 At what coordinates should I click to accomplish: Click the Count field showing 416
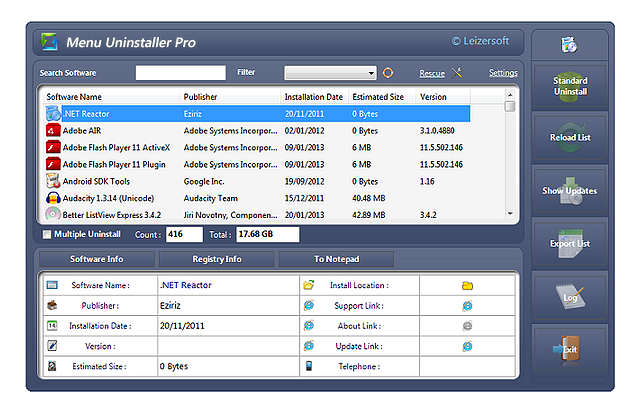tap(184, 234)
